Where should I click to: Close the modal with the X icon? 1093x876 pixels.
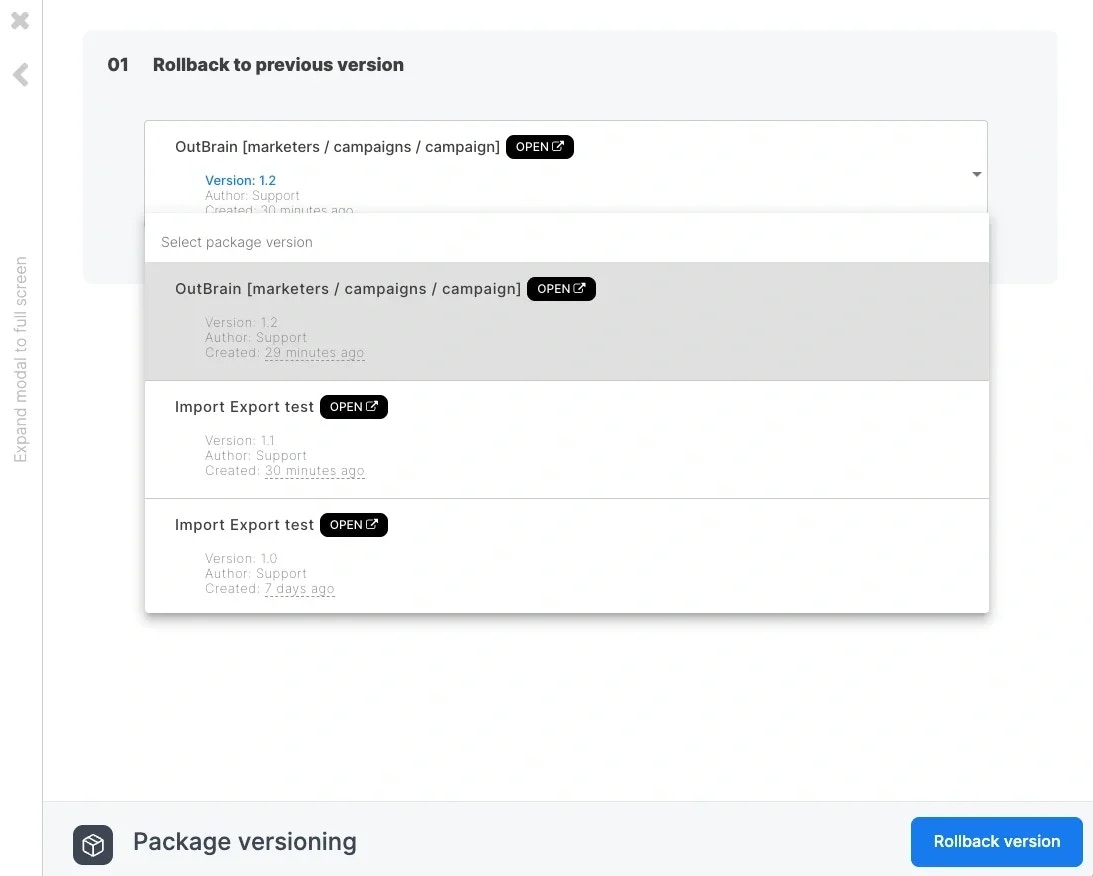18,20
